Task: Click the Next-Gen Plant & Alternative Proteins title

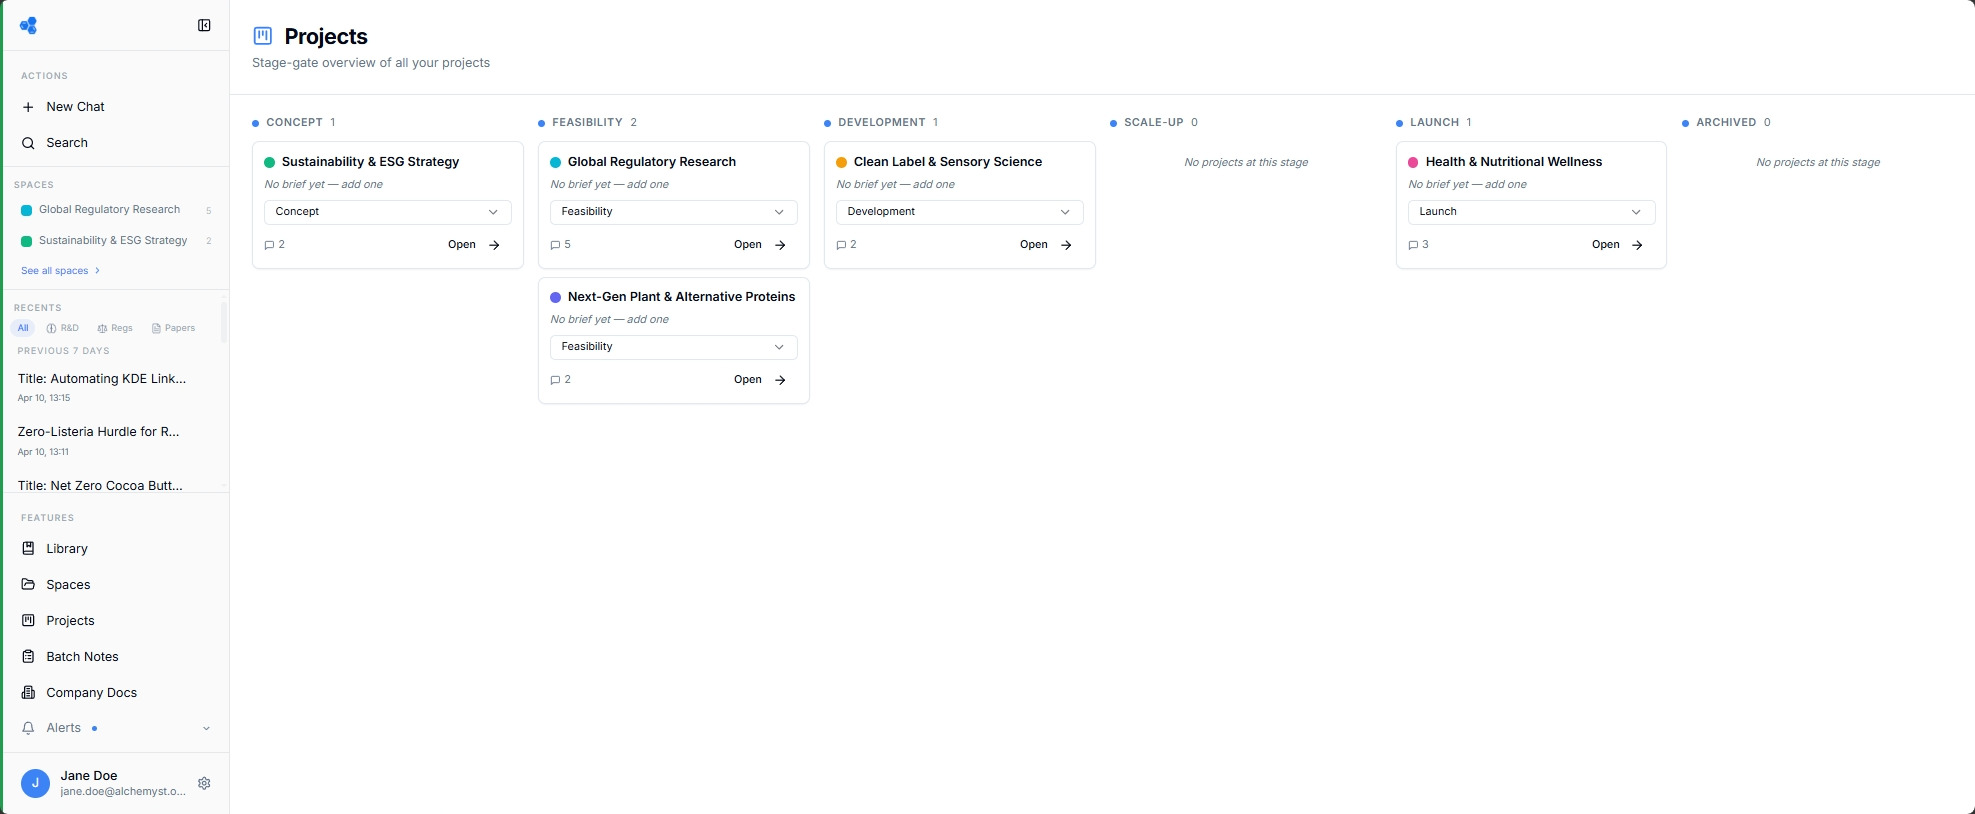Action: pos(682,297)
